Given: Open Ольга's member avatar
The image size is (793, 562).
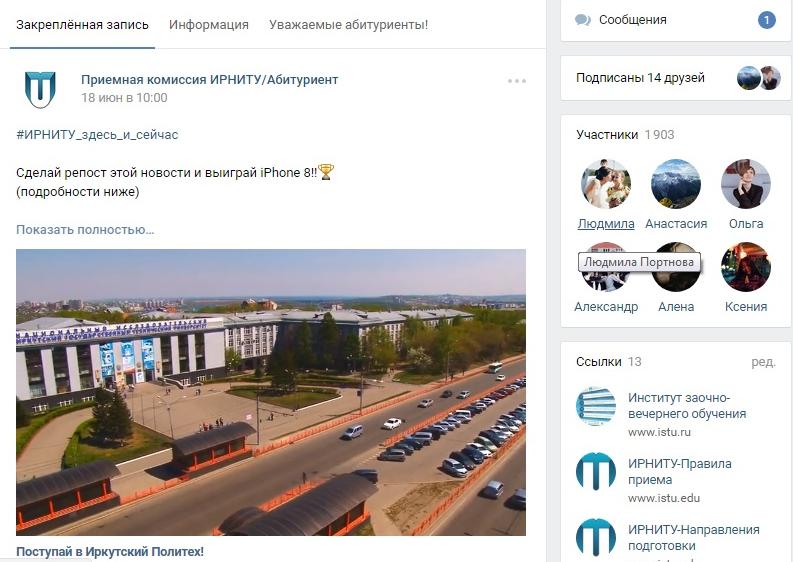Looking at the screenshot, I should [x=745, y=184].
